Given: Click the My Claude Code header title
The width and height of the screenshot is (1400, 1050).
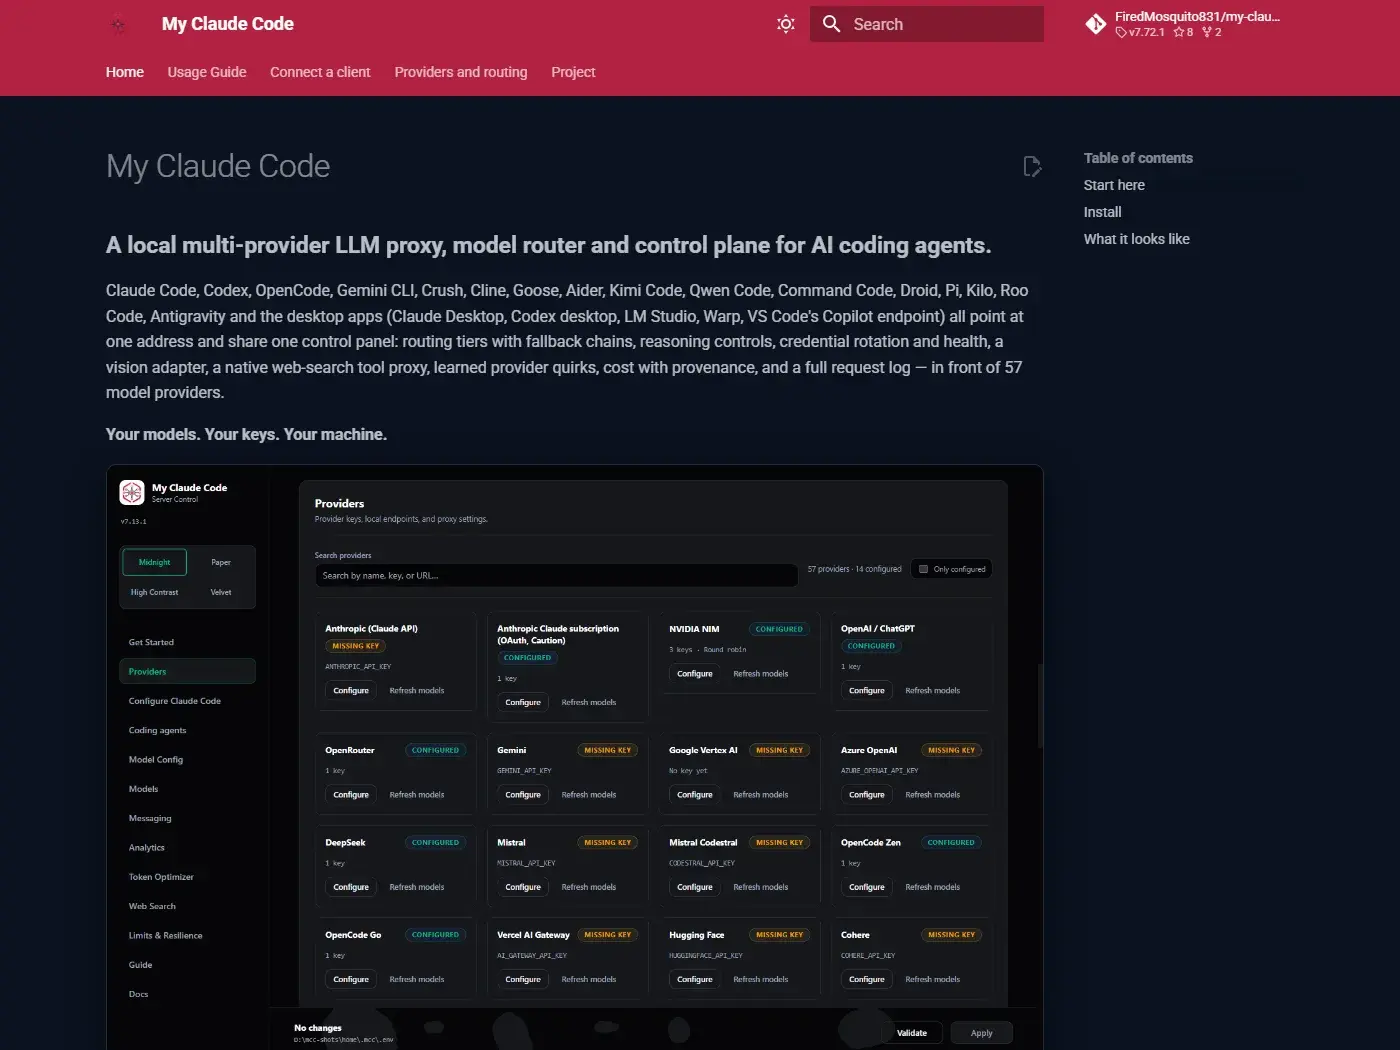Looking at the screenshot, I should (x=228, y=24).
